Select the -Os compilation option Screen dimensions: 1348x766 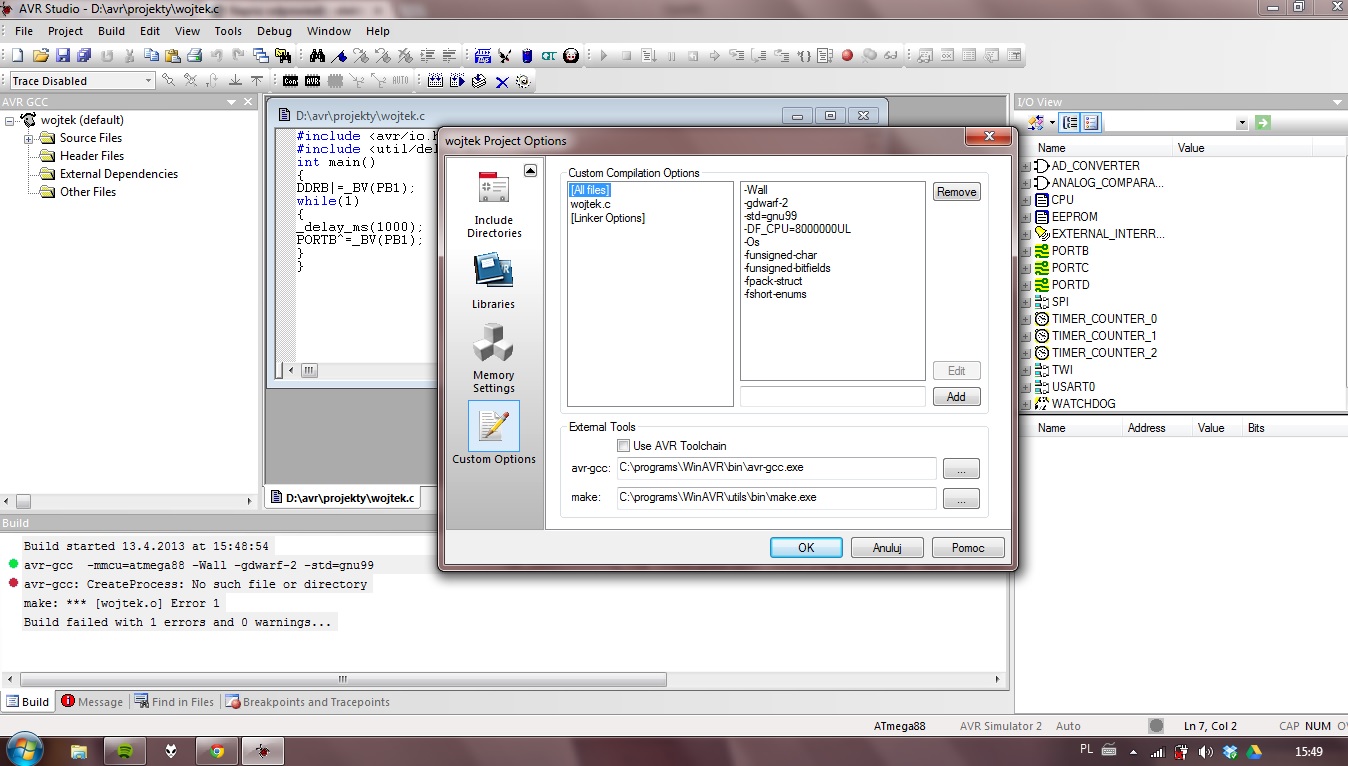tap(752, 242)
